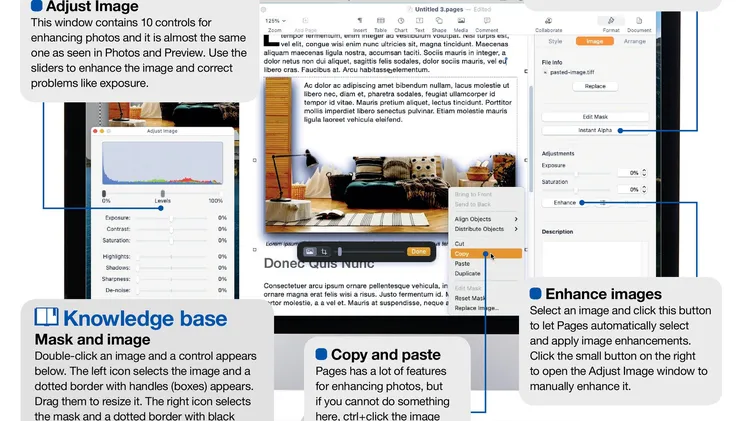Screen dimensions: 750x421
Task: Click the sidebar Saturation slider
Action: [577, 190]
